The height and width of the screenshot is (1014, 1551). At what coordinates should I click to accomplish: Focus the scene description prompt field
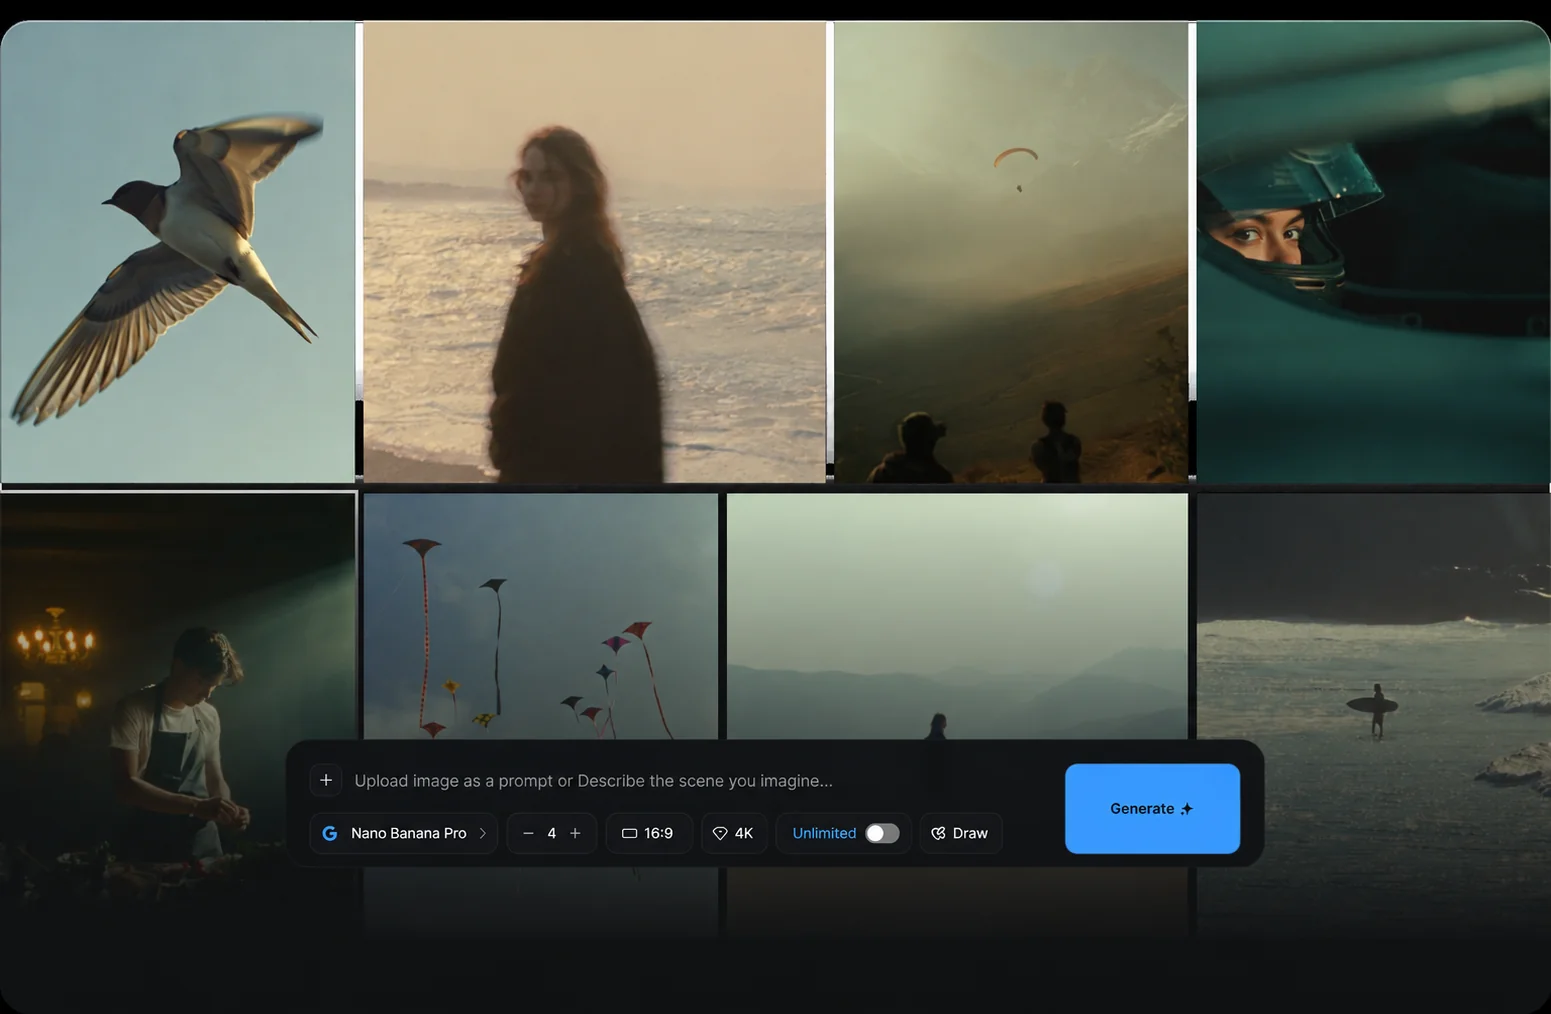(x=593, y=780)
